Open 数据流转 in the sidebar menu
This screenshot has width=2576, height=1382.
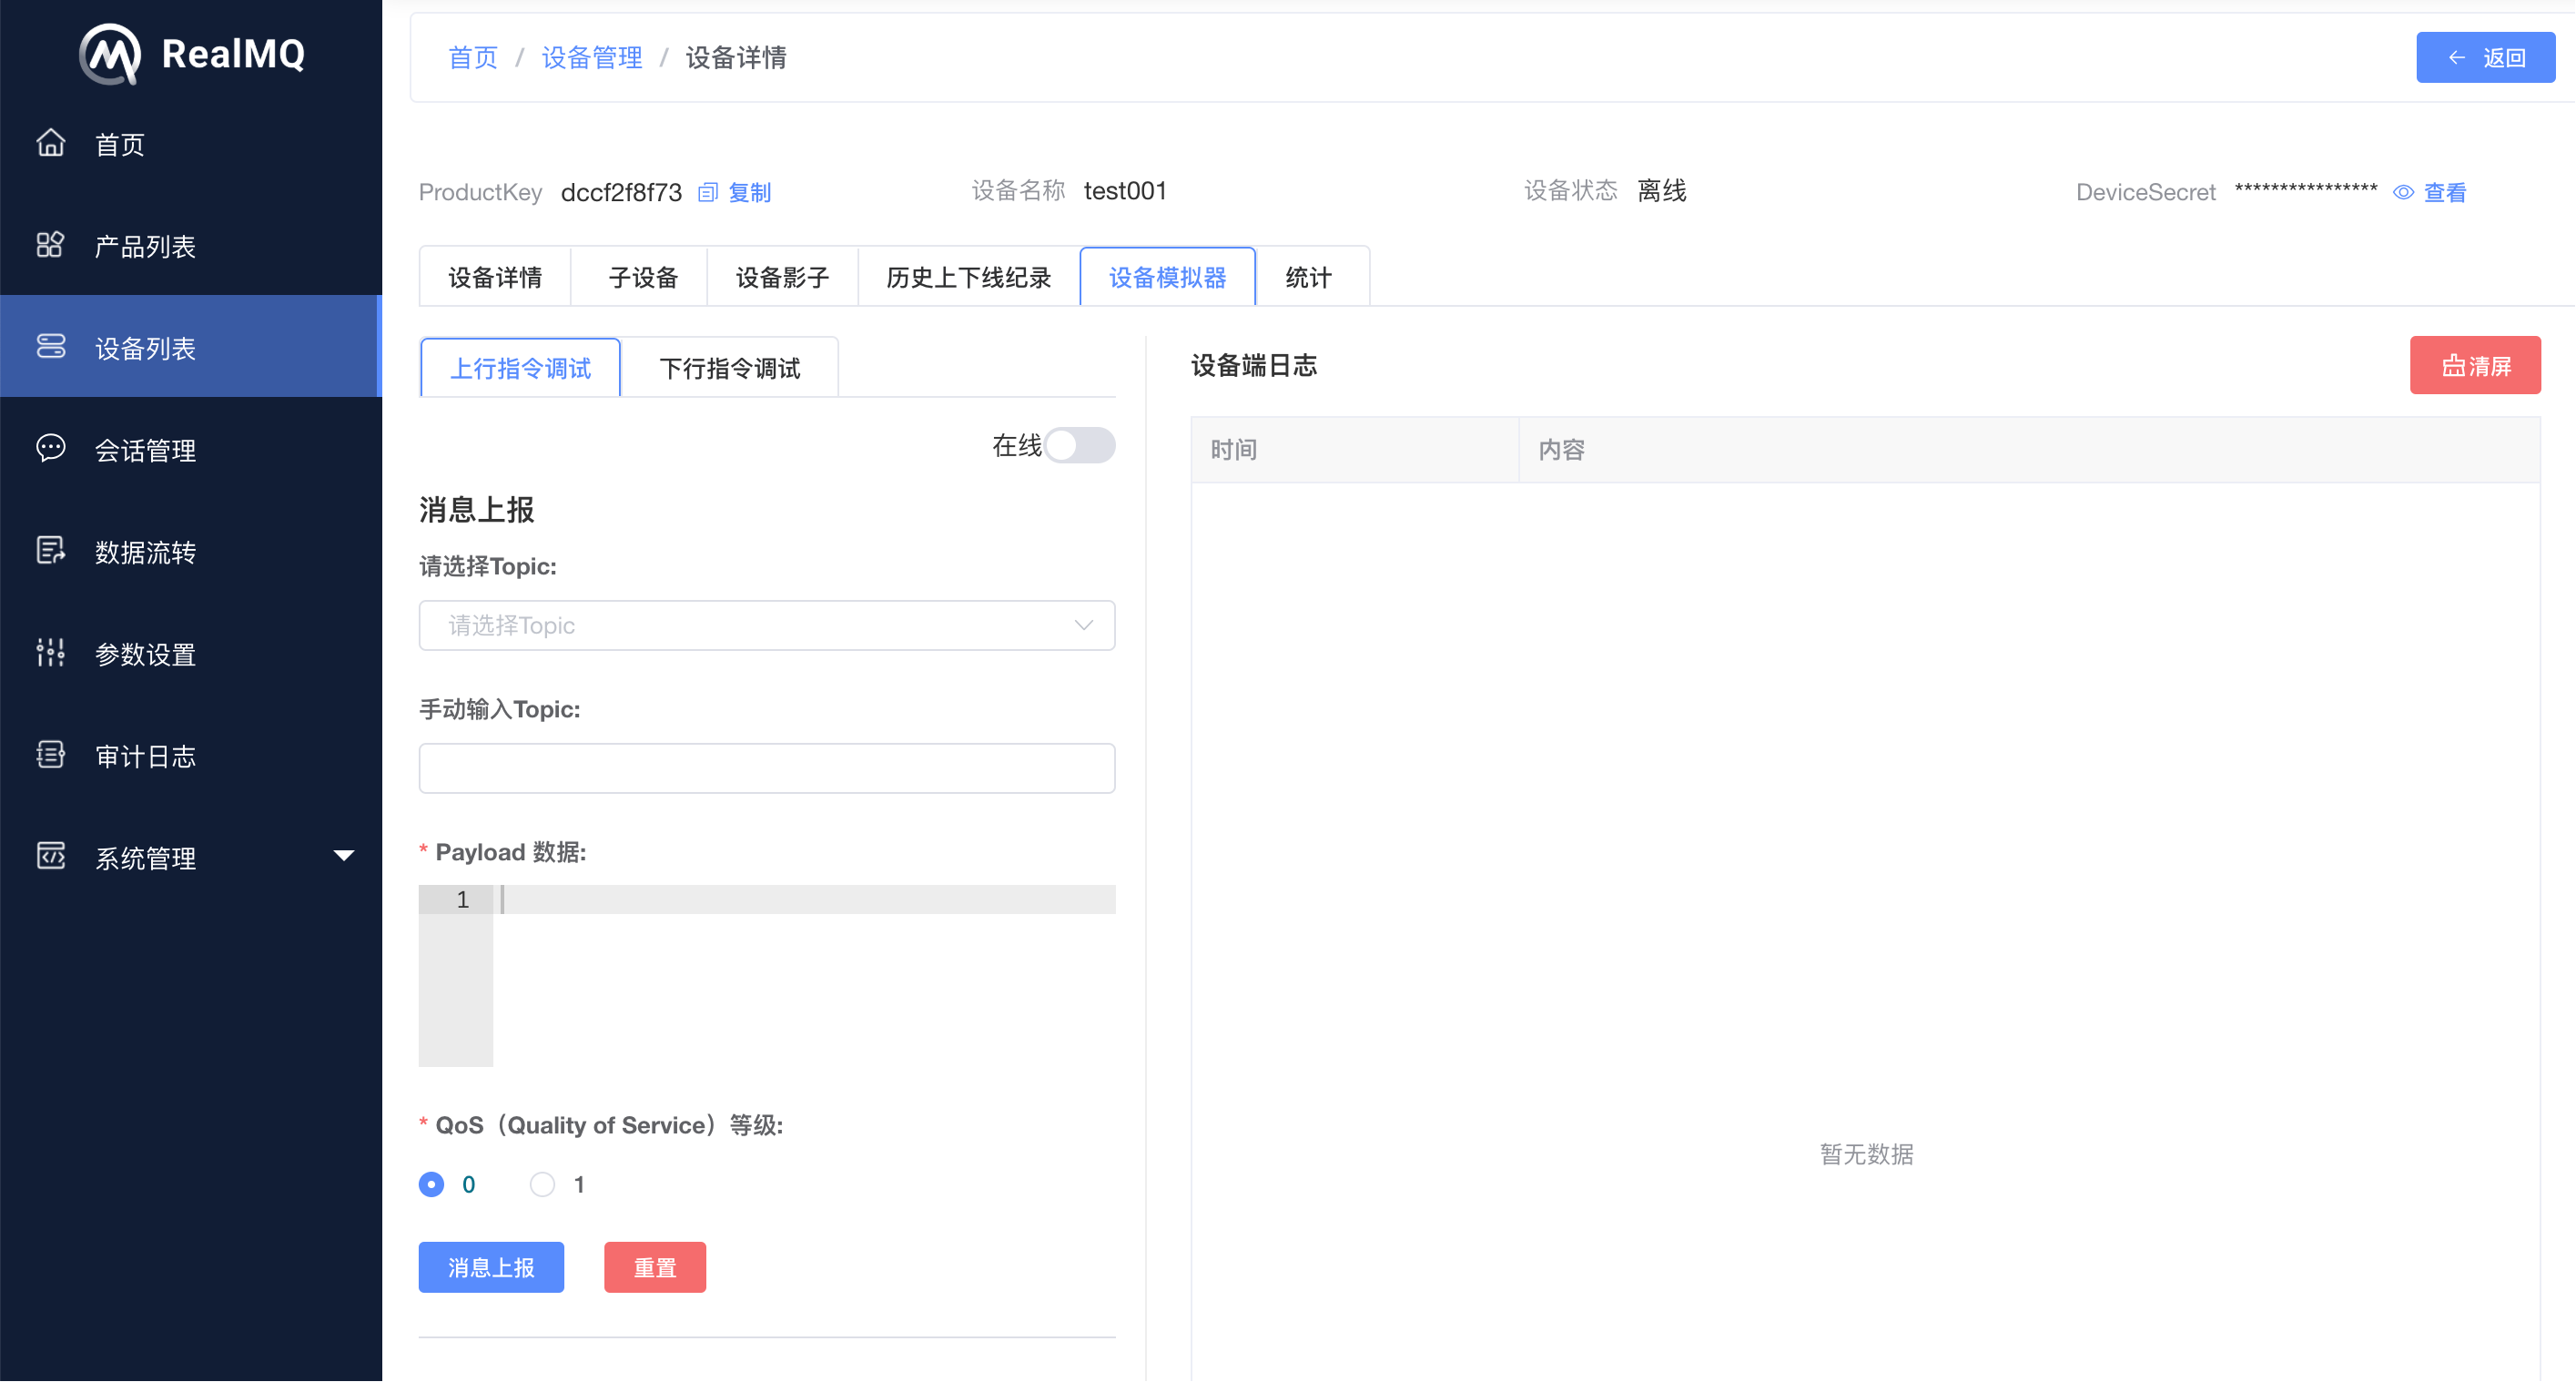pos(191,551)
